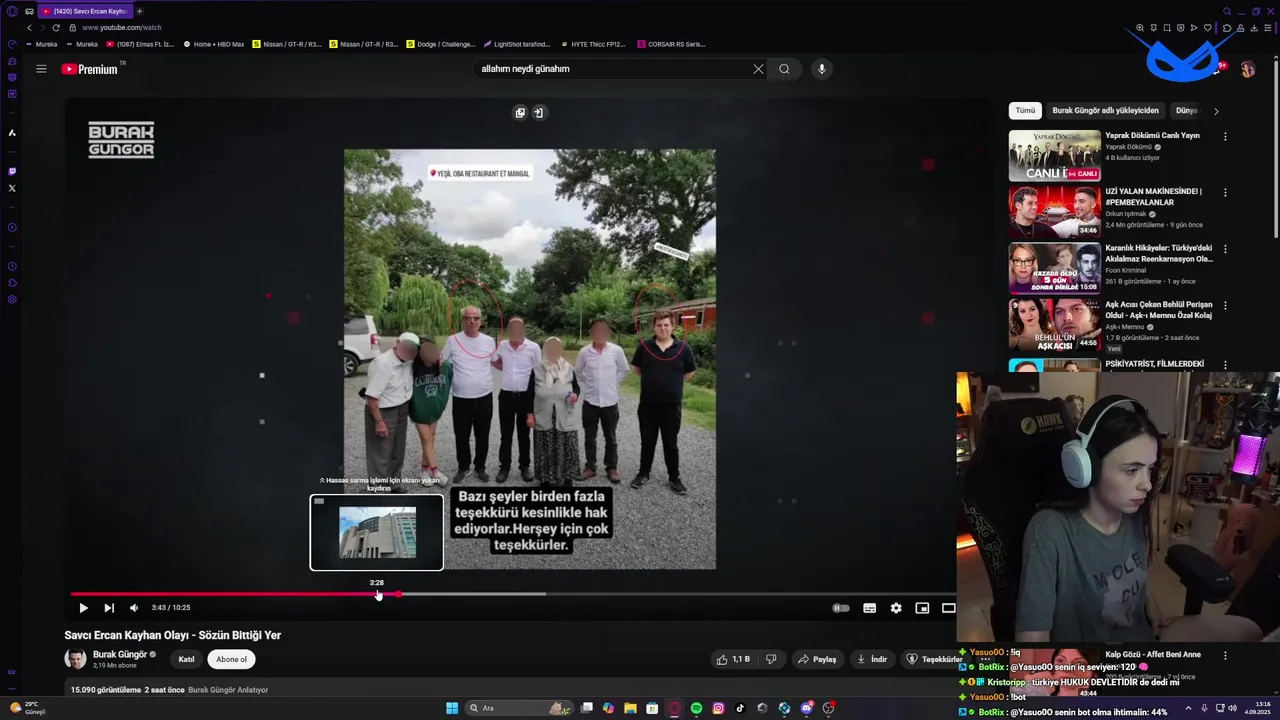The height and width of the screenshot is (720, 1280).
Task: Go back in browser
Action: [28, 27]
